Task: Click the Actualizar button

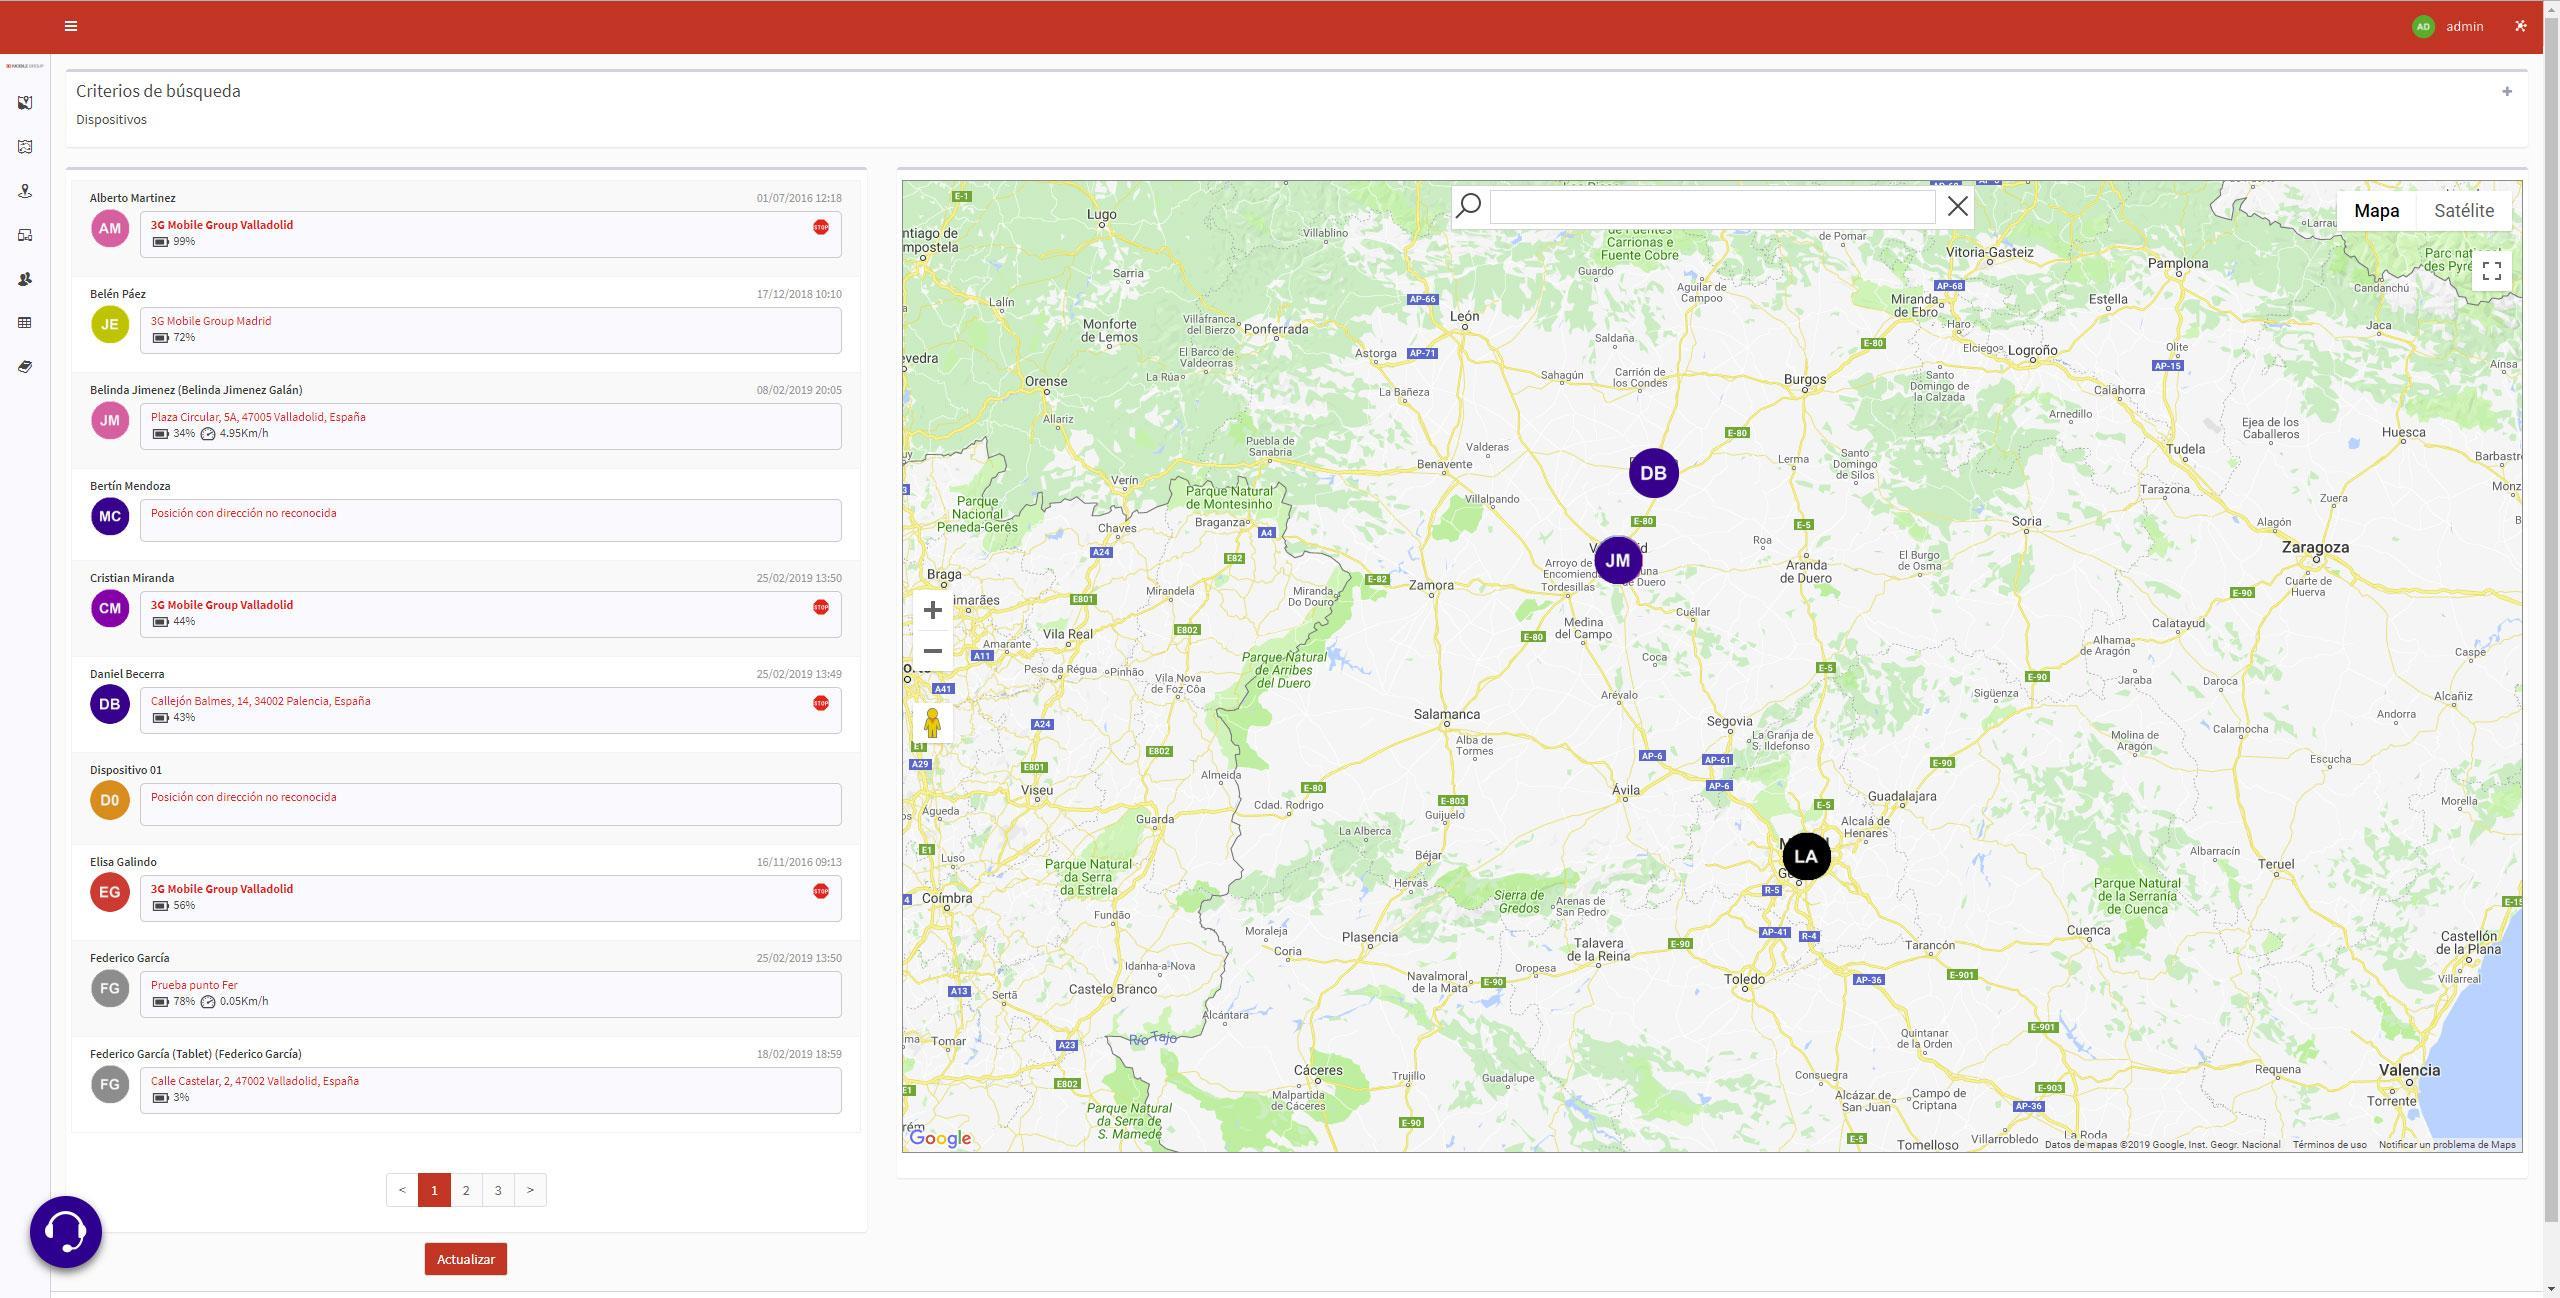Action: pos(466,1259)
